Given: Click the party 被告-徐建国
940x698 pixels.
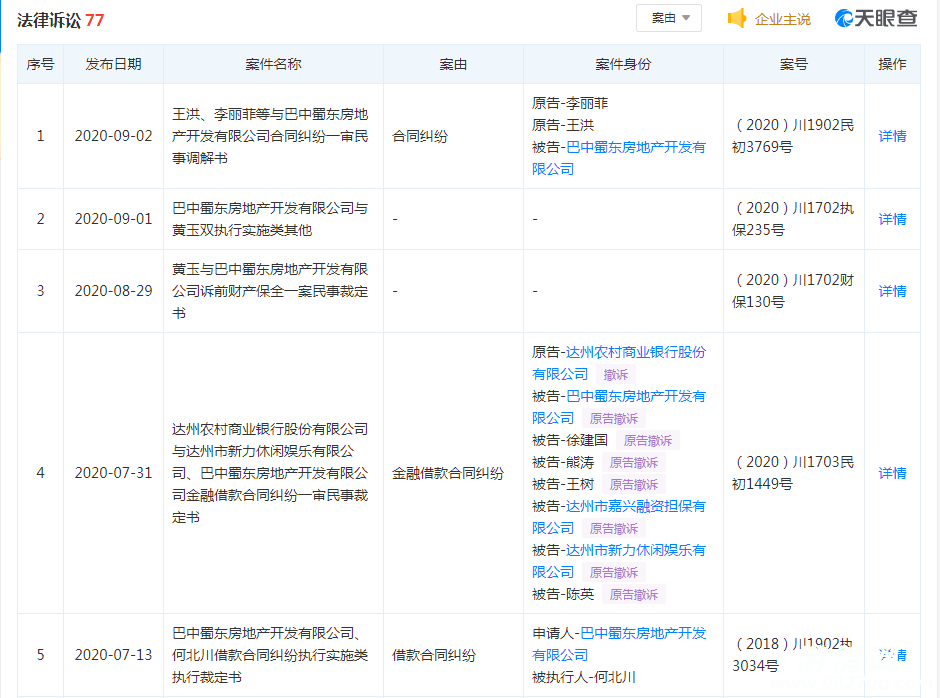Looking at the screenshot, I should click(570, 441).
